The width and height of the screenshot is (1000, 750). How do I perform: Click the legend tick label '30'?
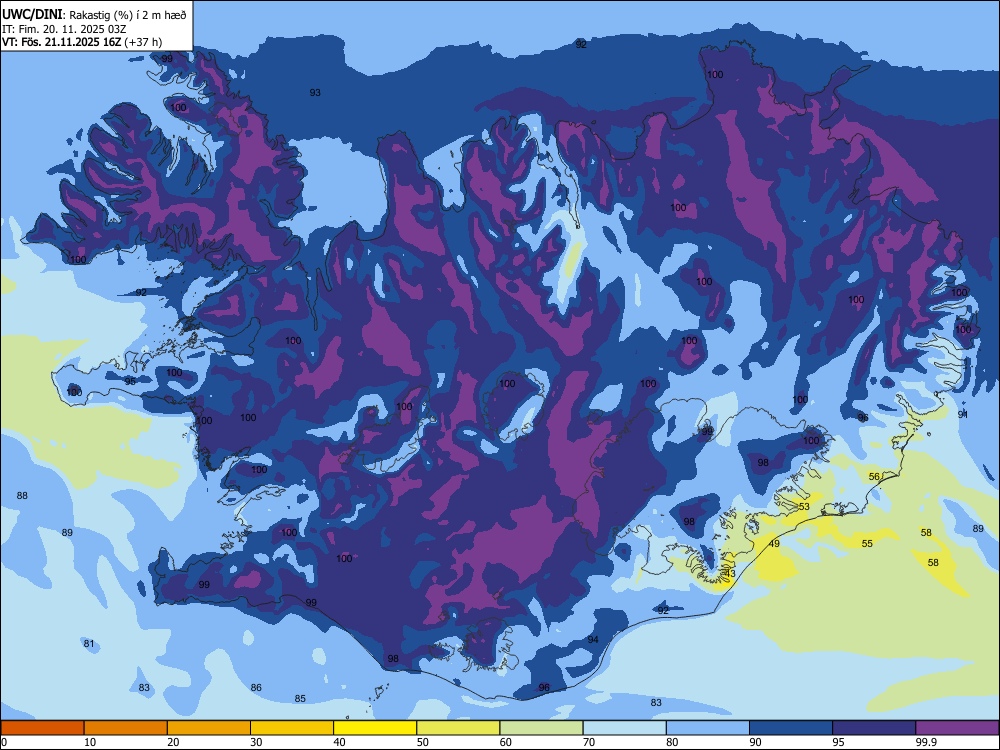click(x=256, y=742)
